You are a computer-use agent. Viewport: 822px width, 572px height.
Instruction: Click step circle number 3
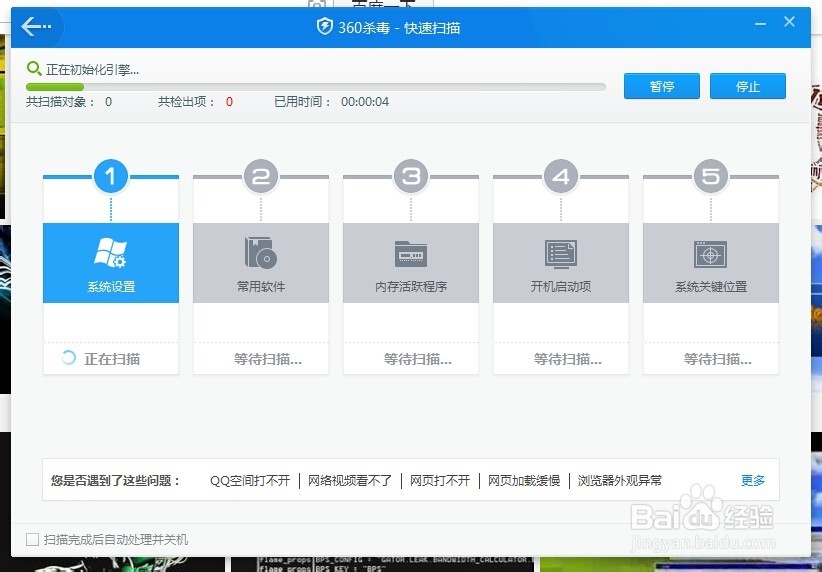(410, 176)
